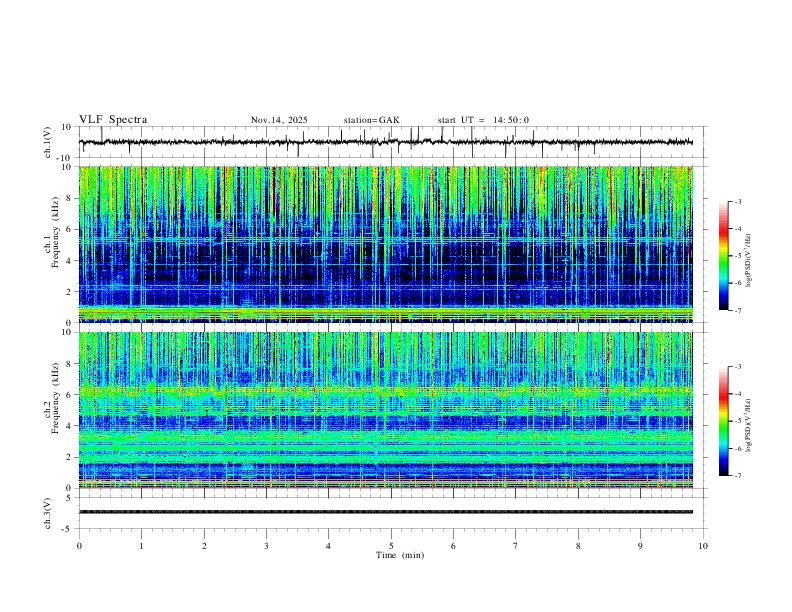Click the '-4' tick on ch.2 color bar
Viewport: 792px width, 612px height.
(x=738, y=394)
